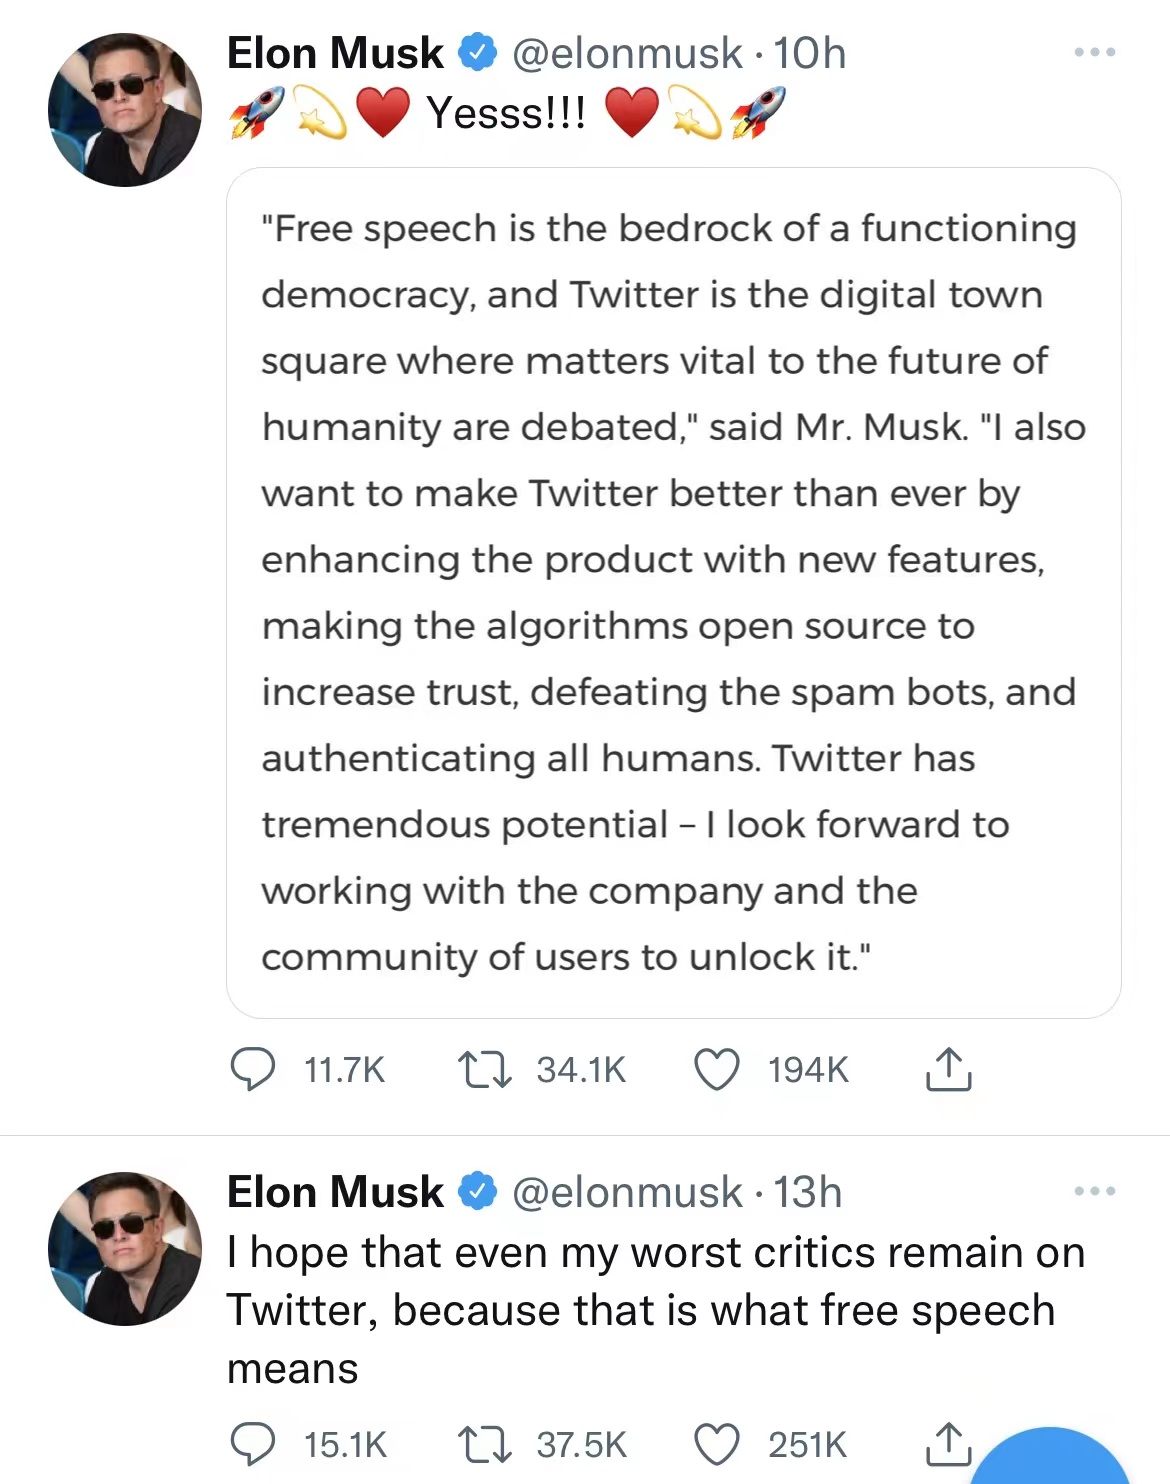Image resolution: width=1170 pixels, height=1484 pixels.
Task: Open Elon Musk avatar on second tweet
Action: click(x=125, y=1249)
